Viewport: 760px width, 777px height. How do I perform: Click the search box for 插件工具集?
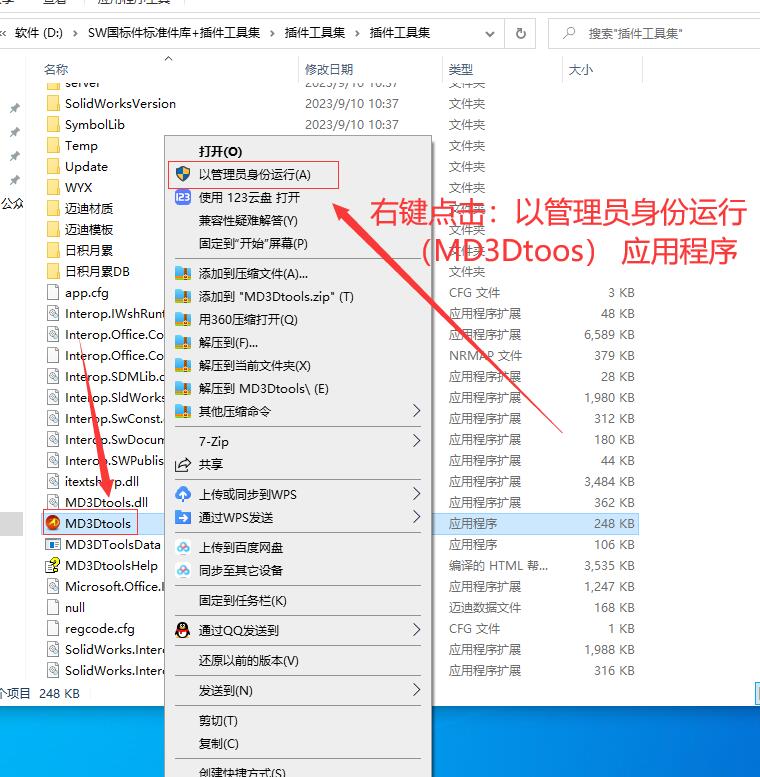coord(660,33)
